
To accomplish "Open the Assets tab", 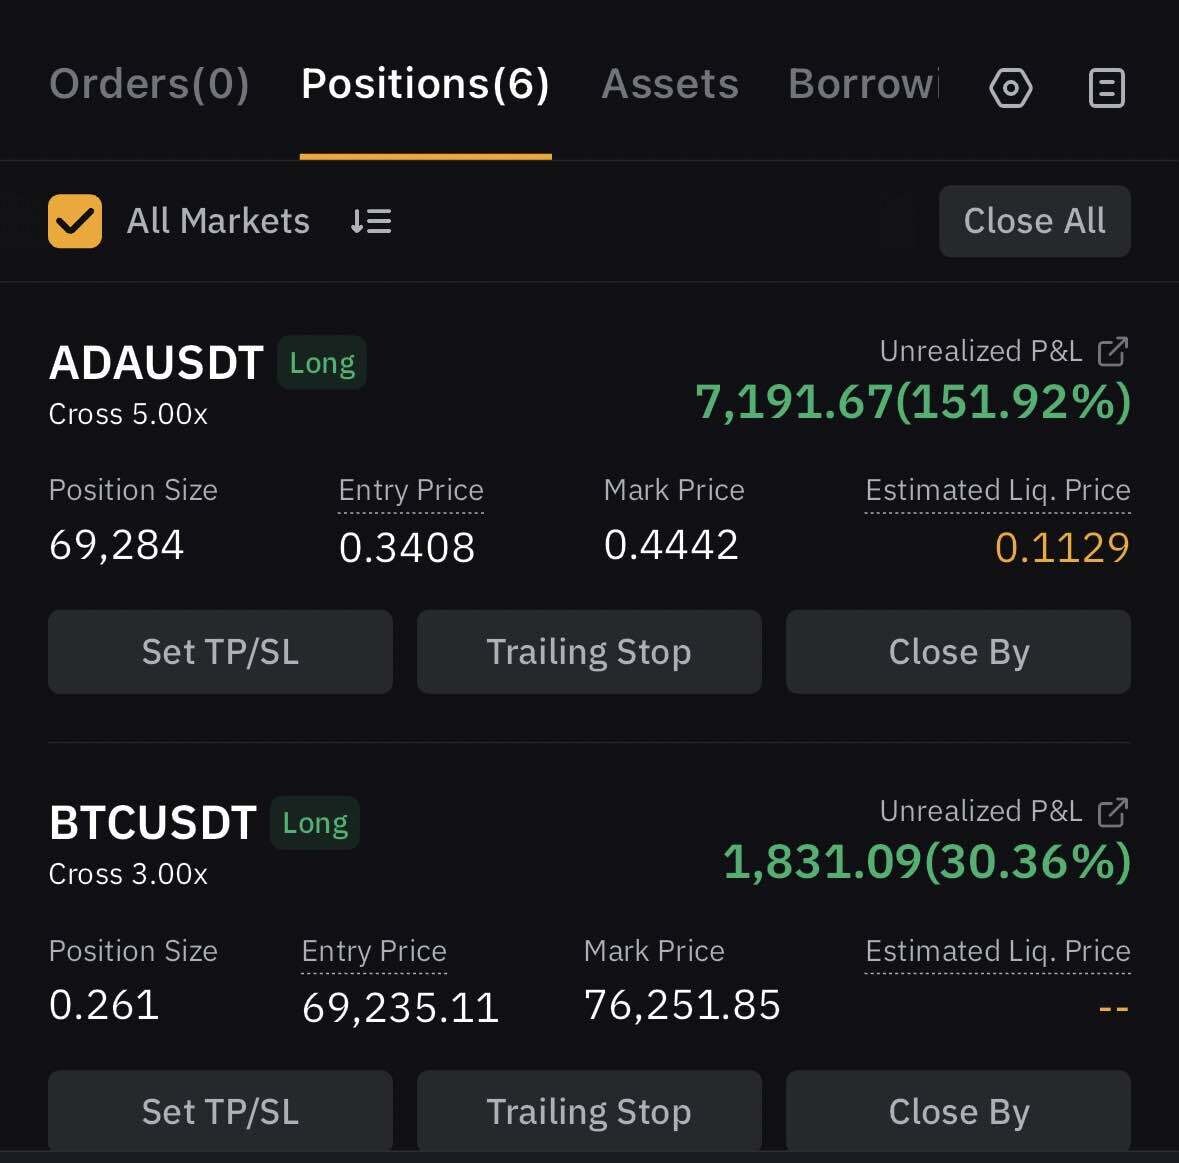I will point(670,84).
